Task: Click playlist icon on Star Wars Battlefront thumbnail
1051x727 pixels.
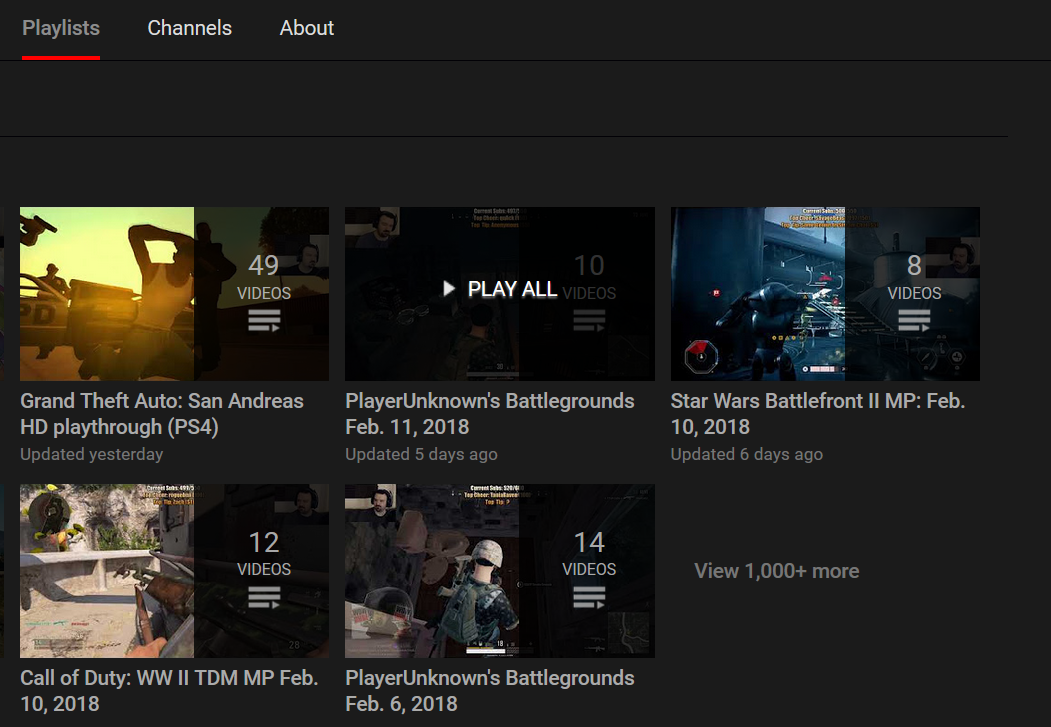Action: [914, 320]
